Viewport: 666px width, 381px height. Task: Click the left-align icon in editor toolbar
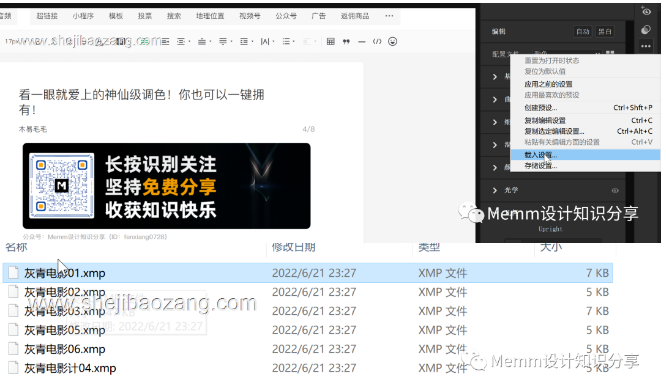(165, 41)
